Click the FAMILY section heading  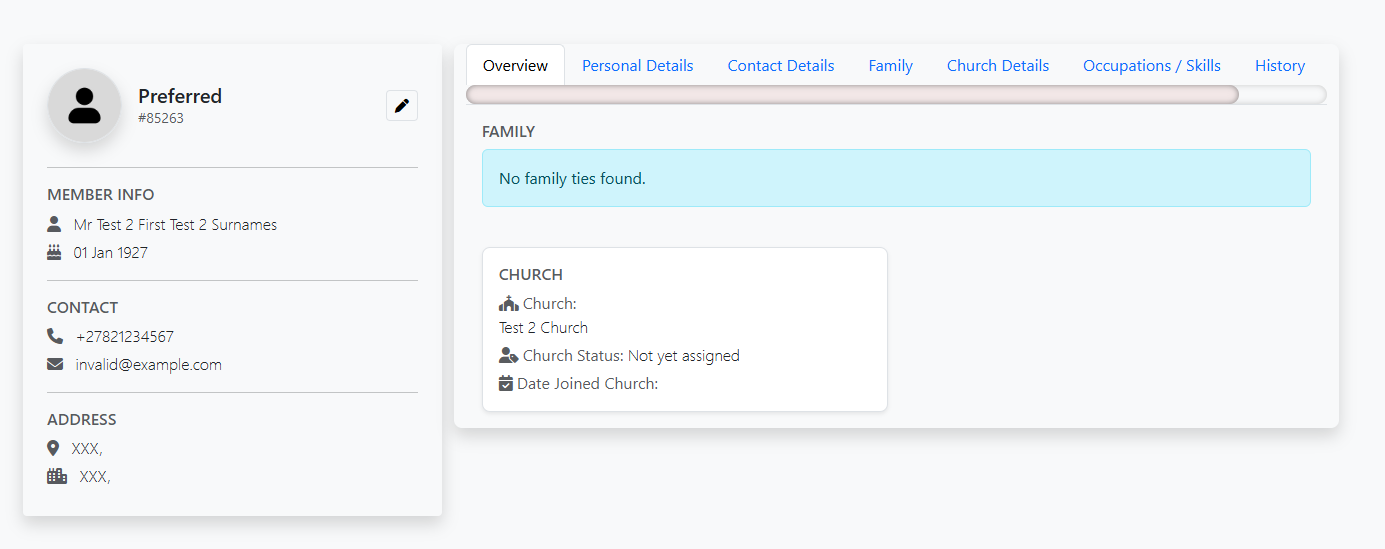[509, 132]
